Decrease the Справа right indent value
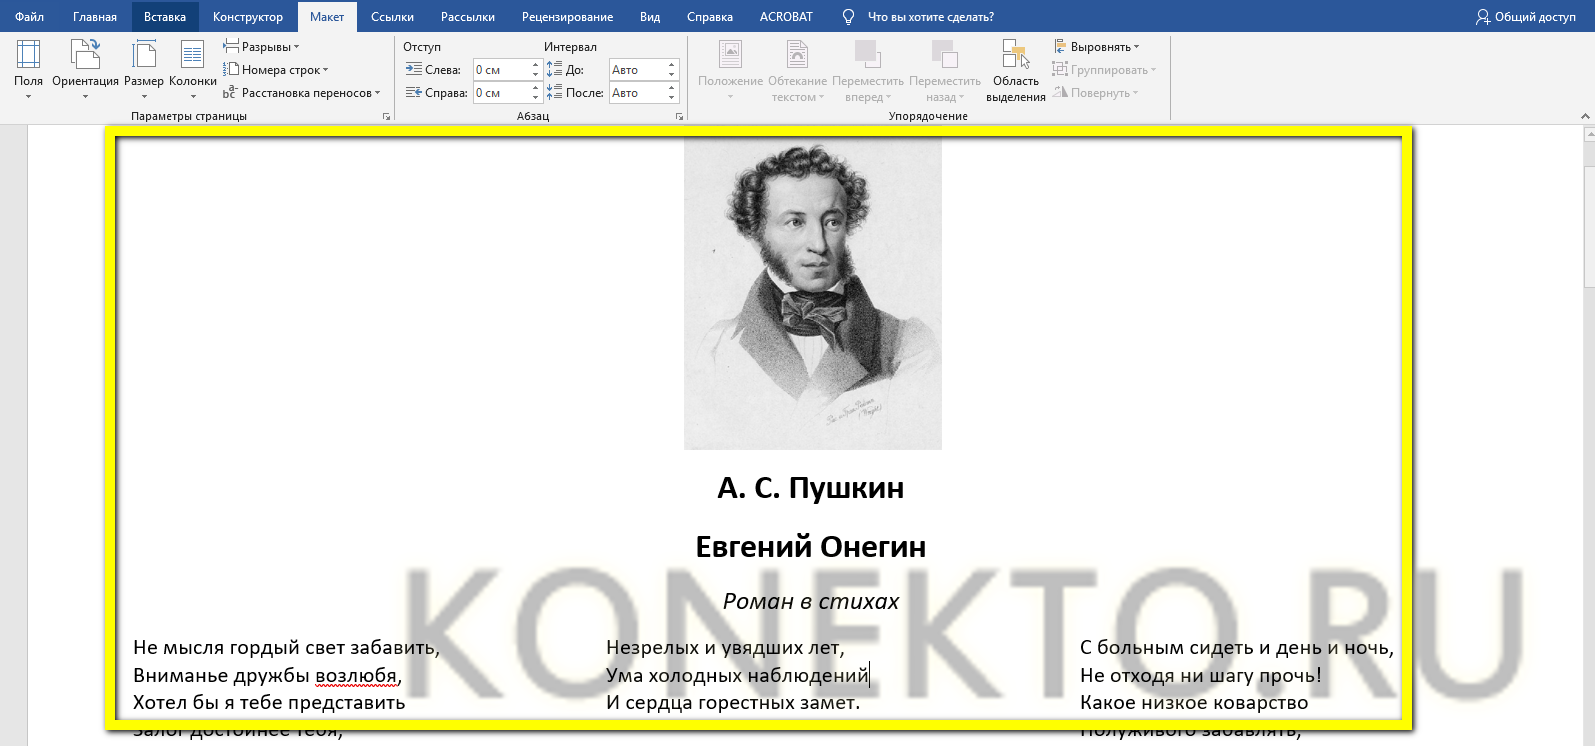Screen dimensions: 1595x746 (536, 98)
